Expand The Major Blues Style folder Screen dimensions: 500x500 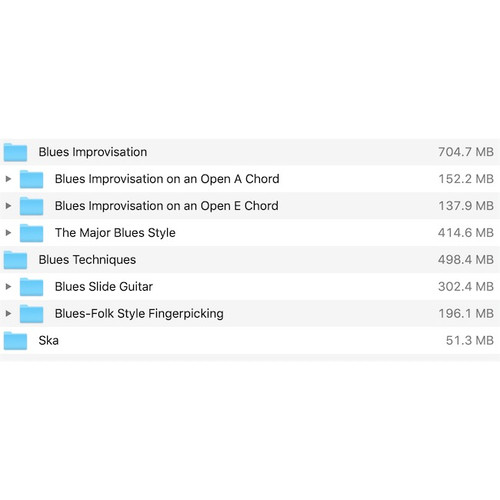tap(8, 233)
